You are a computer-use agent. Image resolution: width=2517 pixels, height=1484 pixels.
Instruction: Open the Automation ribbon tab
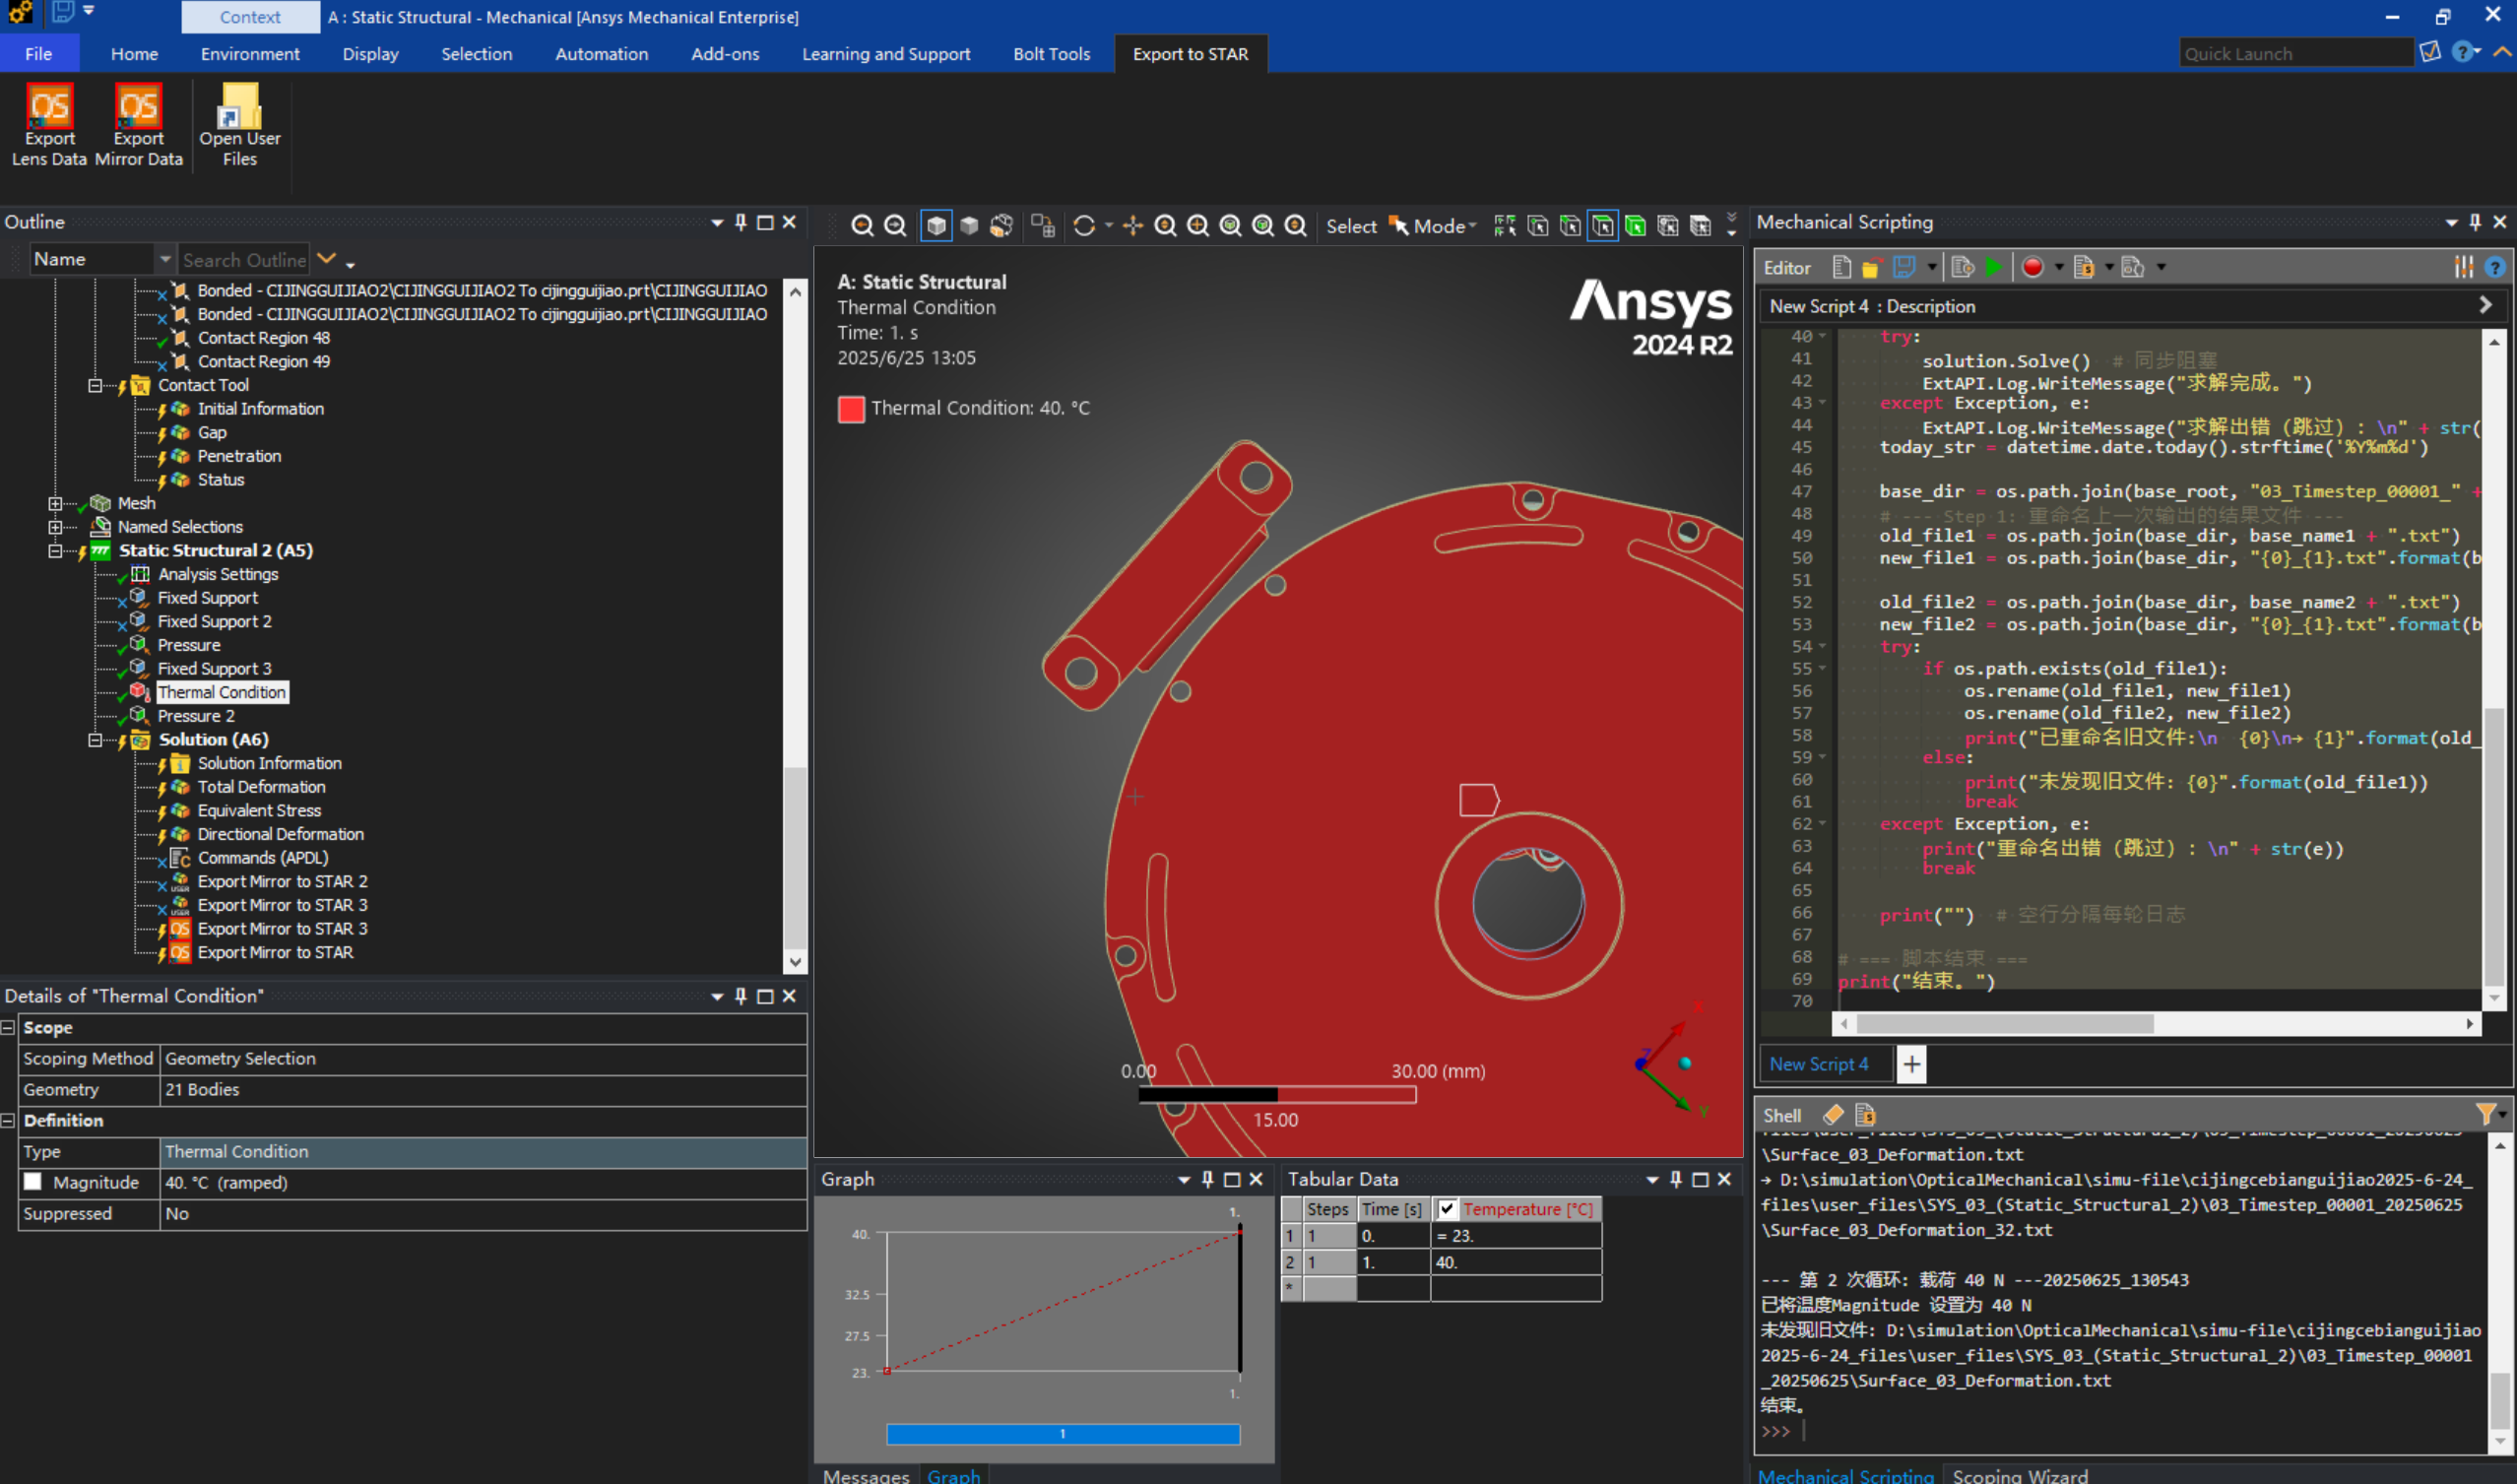tap(601, 54)
